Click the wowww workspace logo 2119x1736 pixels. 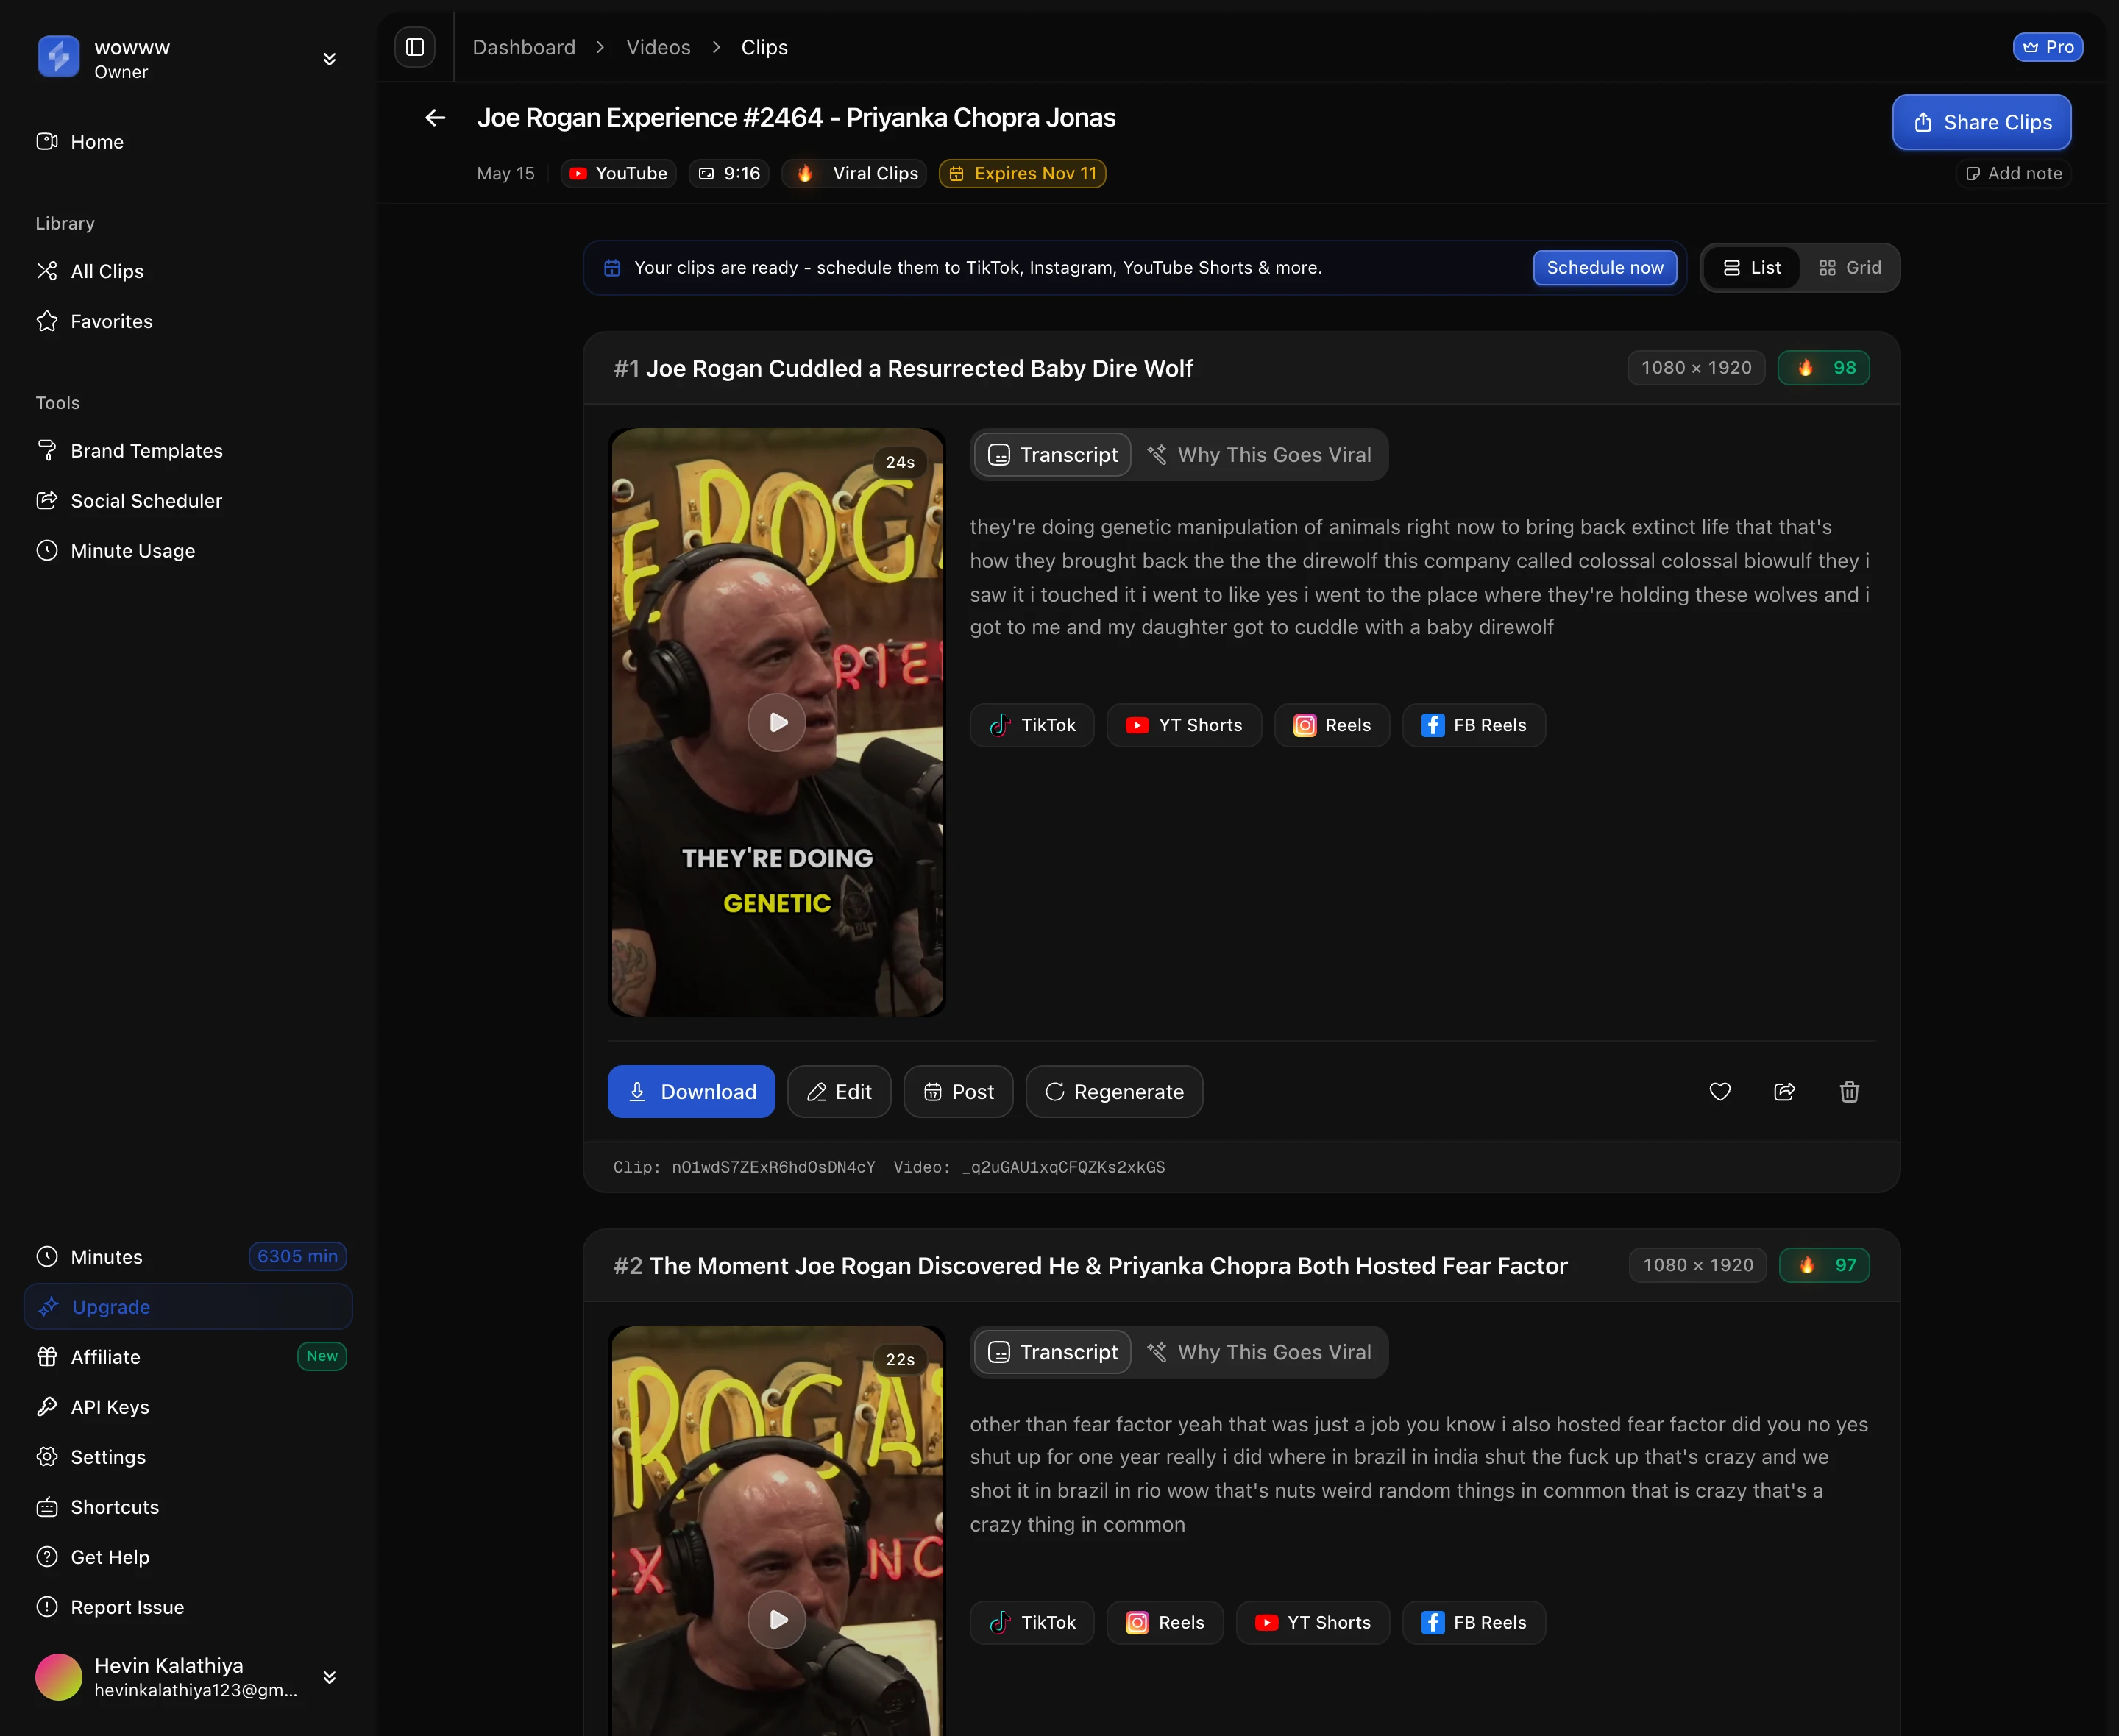59,56
